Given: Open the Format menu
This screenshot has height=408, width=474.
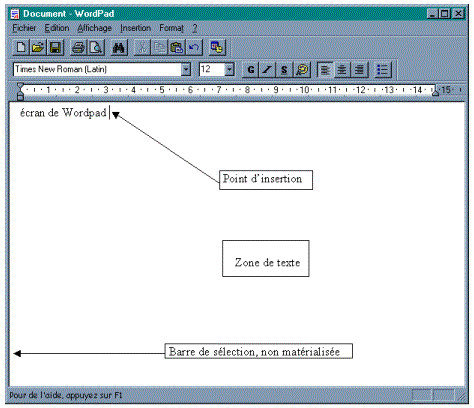Looking at the screenshot, I should click(171, 28).
